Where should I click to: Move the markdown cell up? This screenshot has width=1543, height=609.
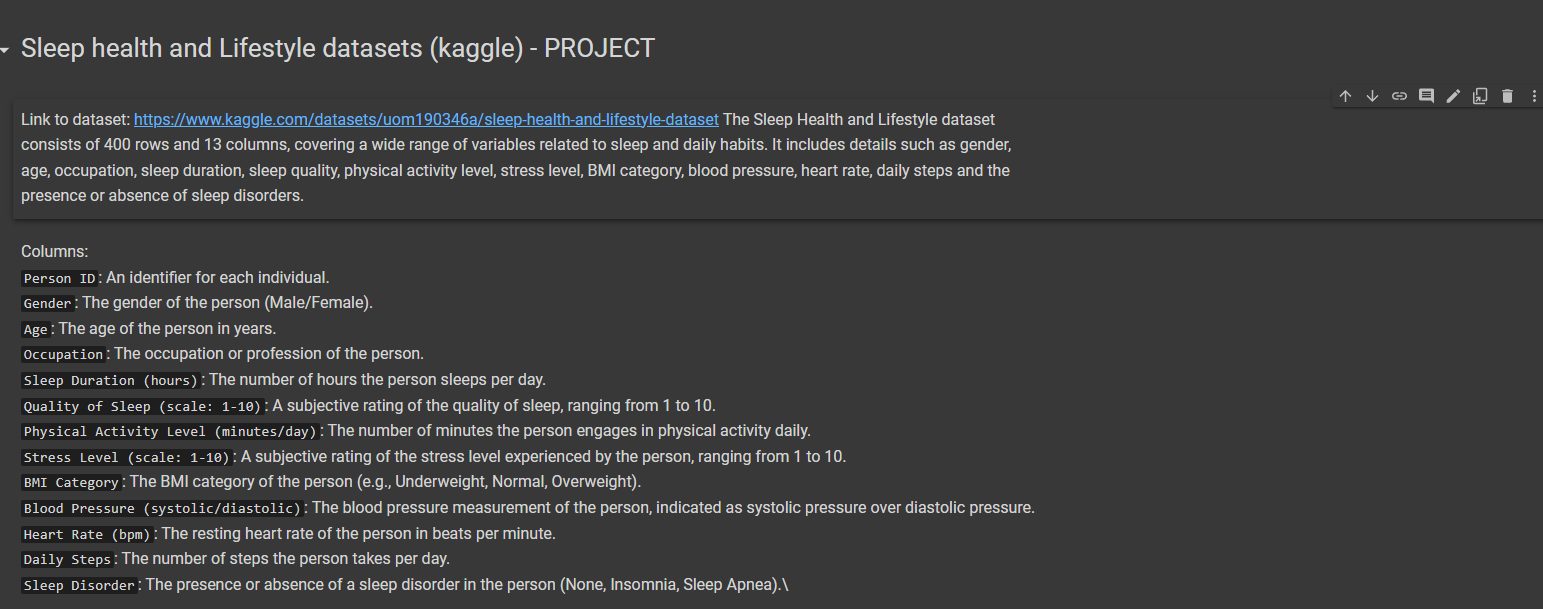coord(1345,96)
